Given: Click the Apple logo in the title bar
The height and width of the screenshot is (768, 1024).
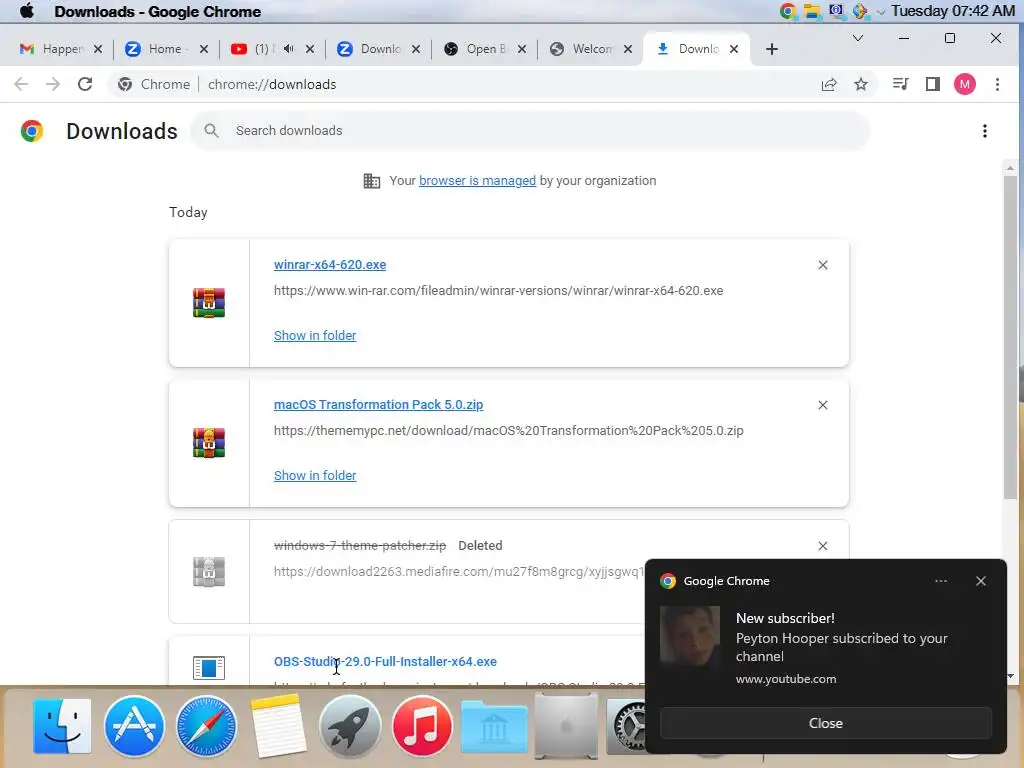Looking at the screenshot, I should tap(27, 11).
